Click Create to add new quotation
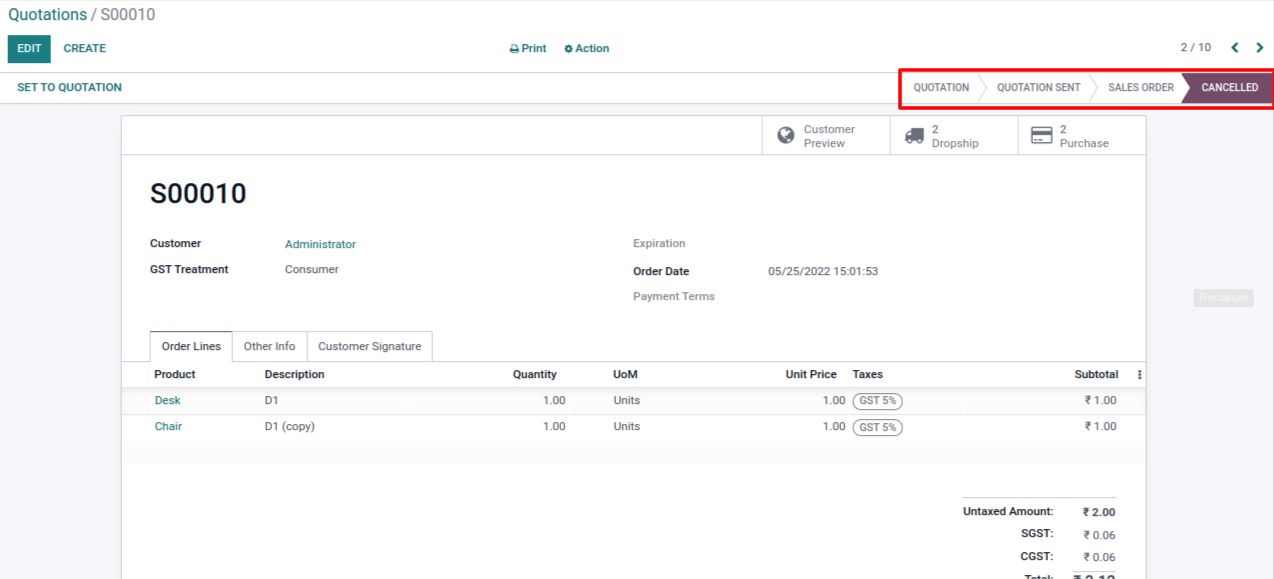This screenshot has width=1274, height=579. (x=85, y=48)
